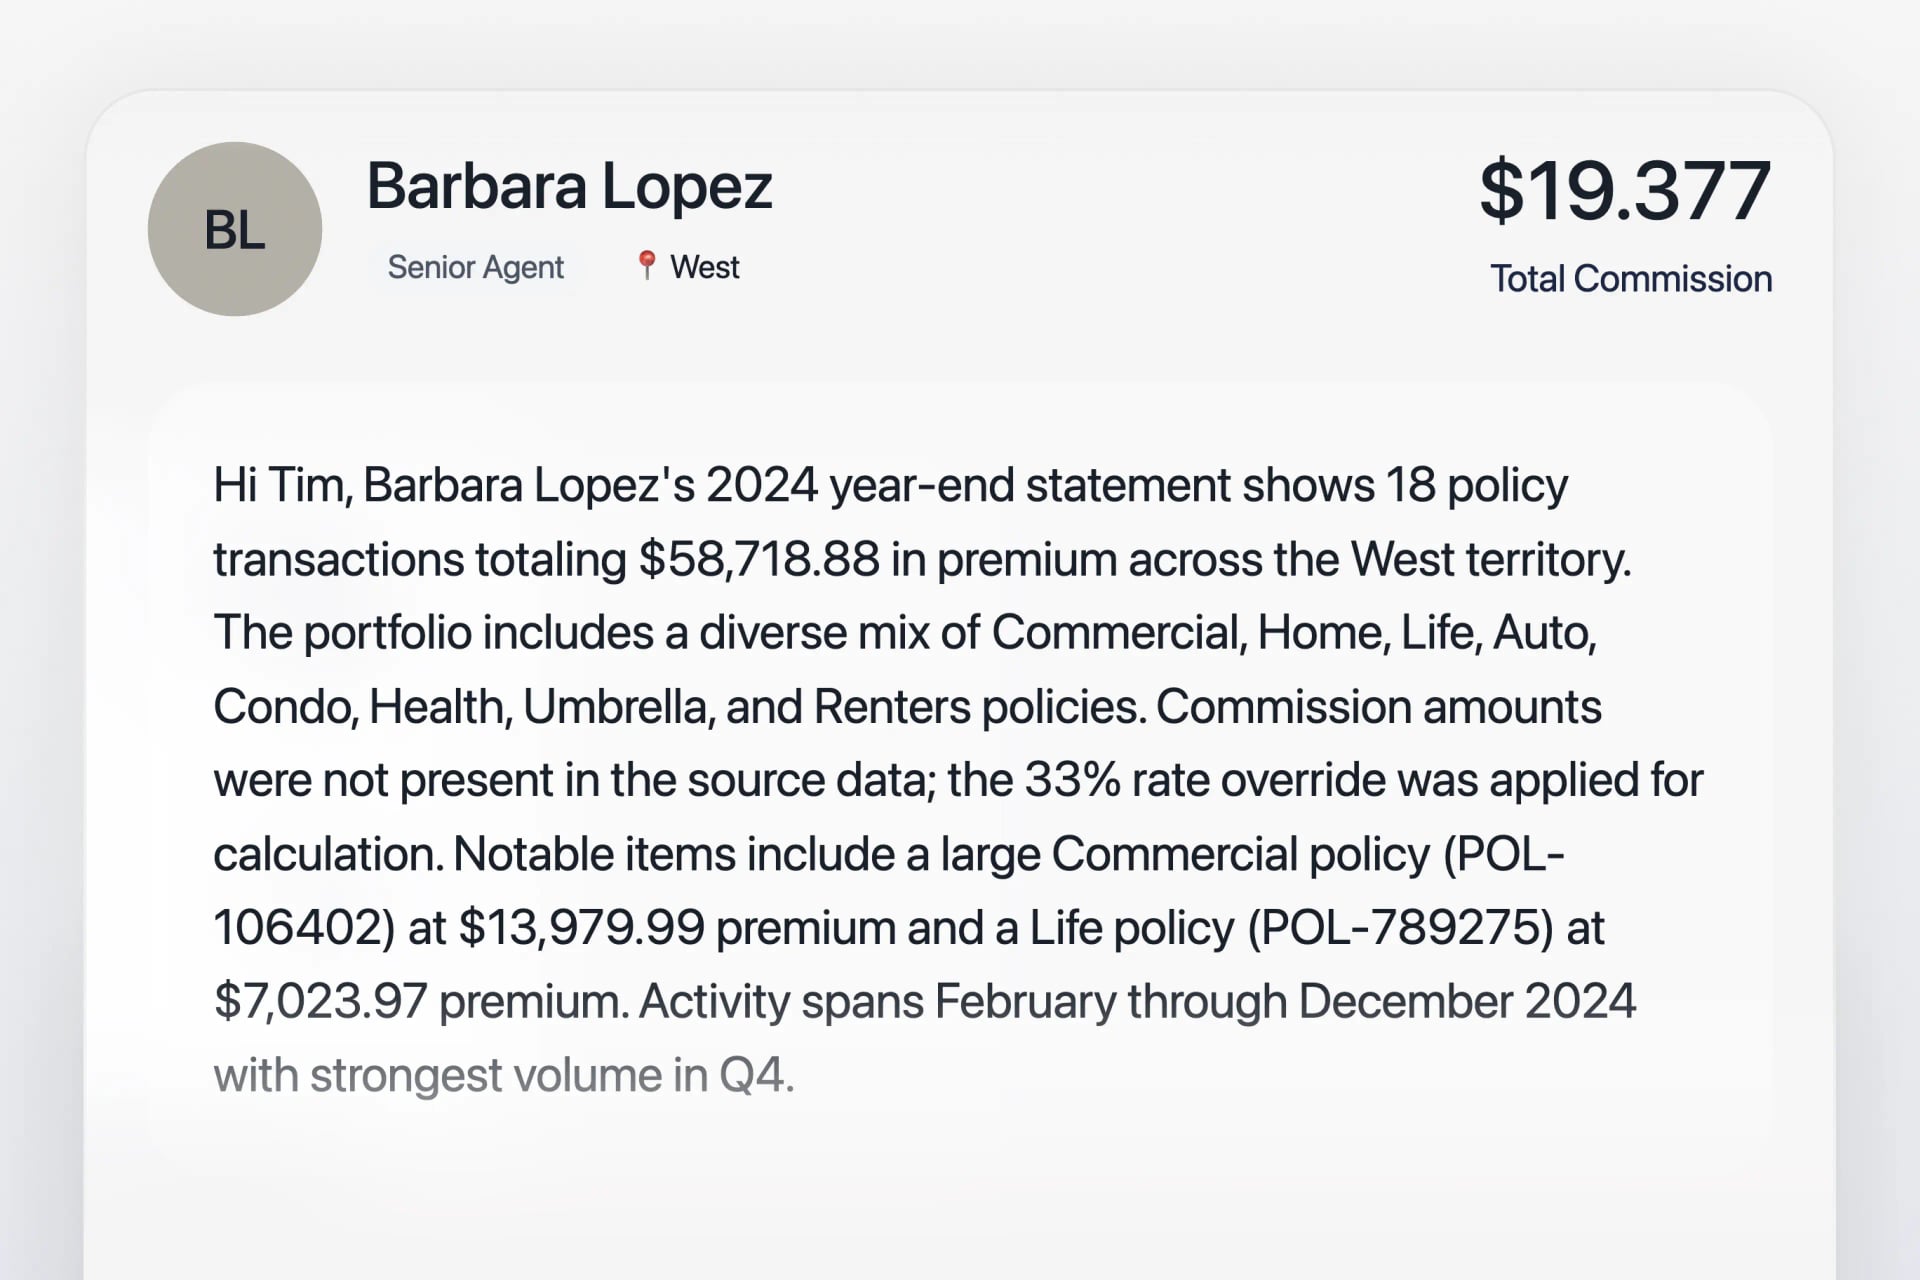Image resolution: width=1920 pixels, height=1280 pixels.
Task: Click the greeting "Hi Tim" text
Action: point(278,485)
